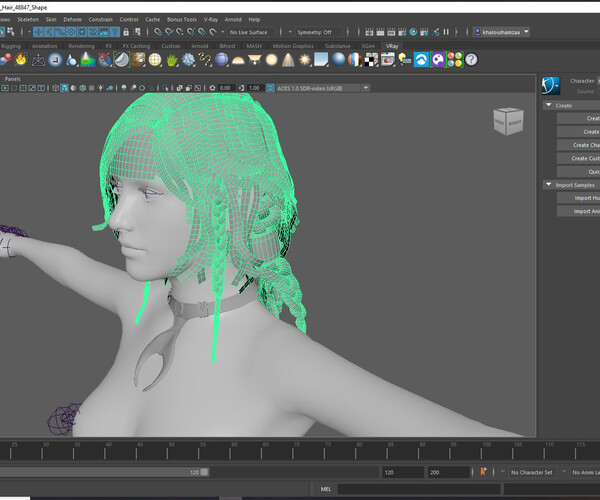Image resolution: width=600 pixels, height=500 pixels.
Task: Open the Deform menu
Action: pyautogui.click(x=72, y=20)
